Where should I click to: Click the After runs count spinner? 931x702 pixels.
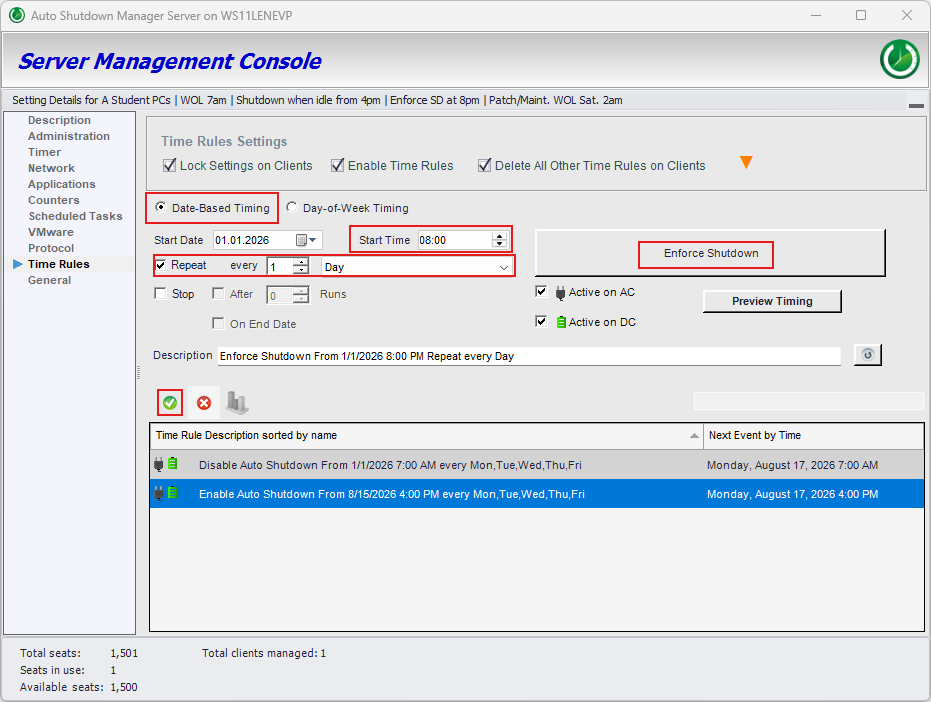(302, 295)
